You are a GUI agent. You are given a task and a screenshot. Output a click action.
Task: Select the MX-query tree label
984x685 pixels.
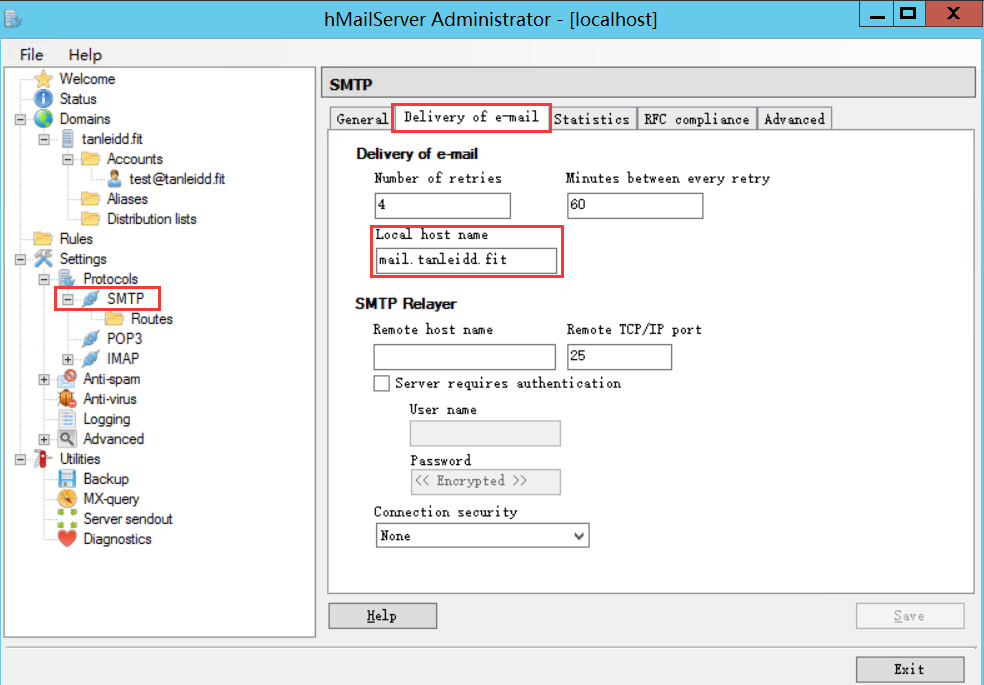[111, 499]
